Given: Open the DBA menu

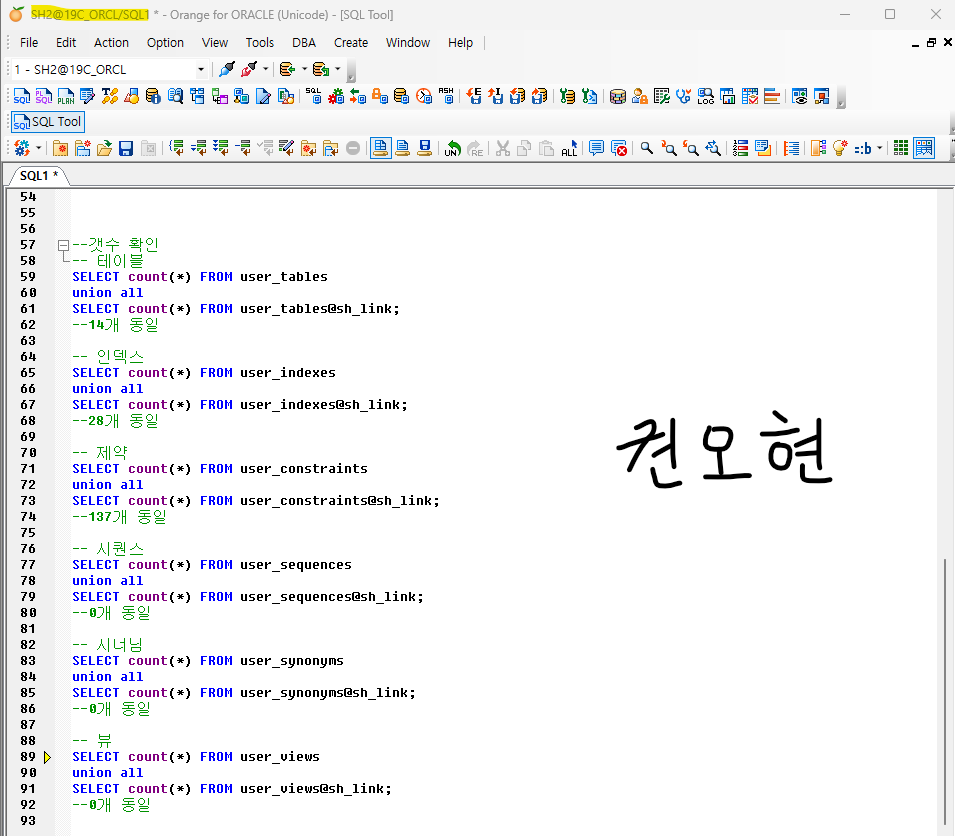Looking at the screenshot, I should point(303,43).
